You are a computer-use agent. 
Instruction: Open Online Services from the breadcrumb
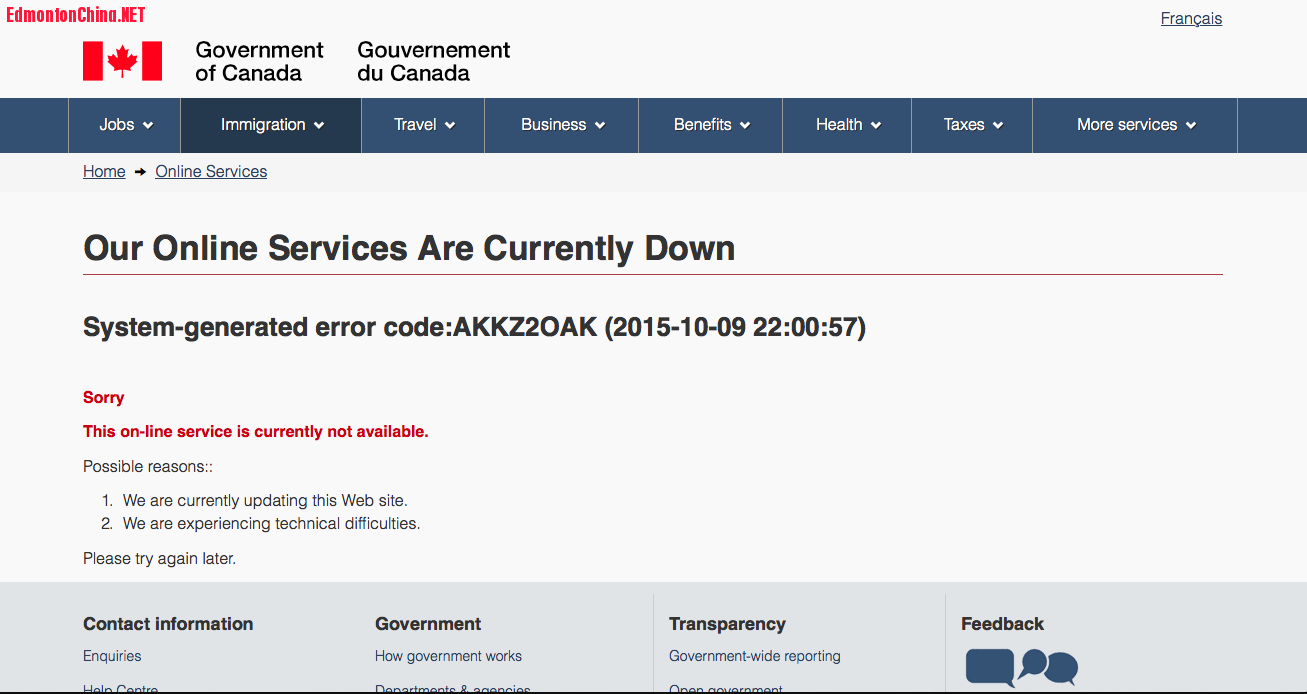tap(210, 171)
